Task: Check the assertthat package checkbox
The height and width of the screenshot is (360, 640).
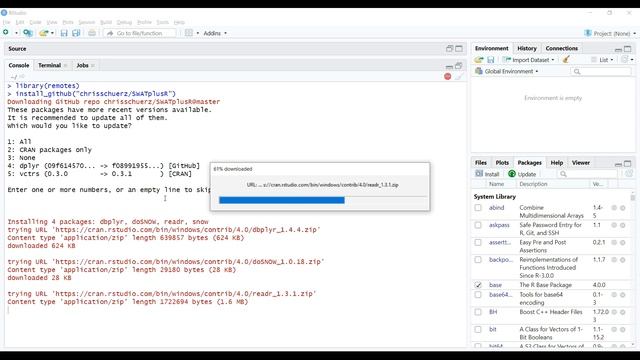Action: tap(478, 242)
